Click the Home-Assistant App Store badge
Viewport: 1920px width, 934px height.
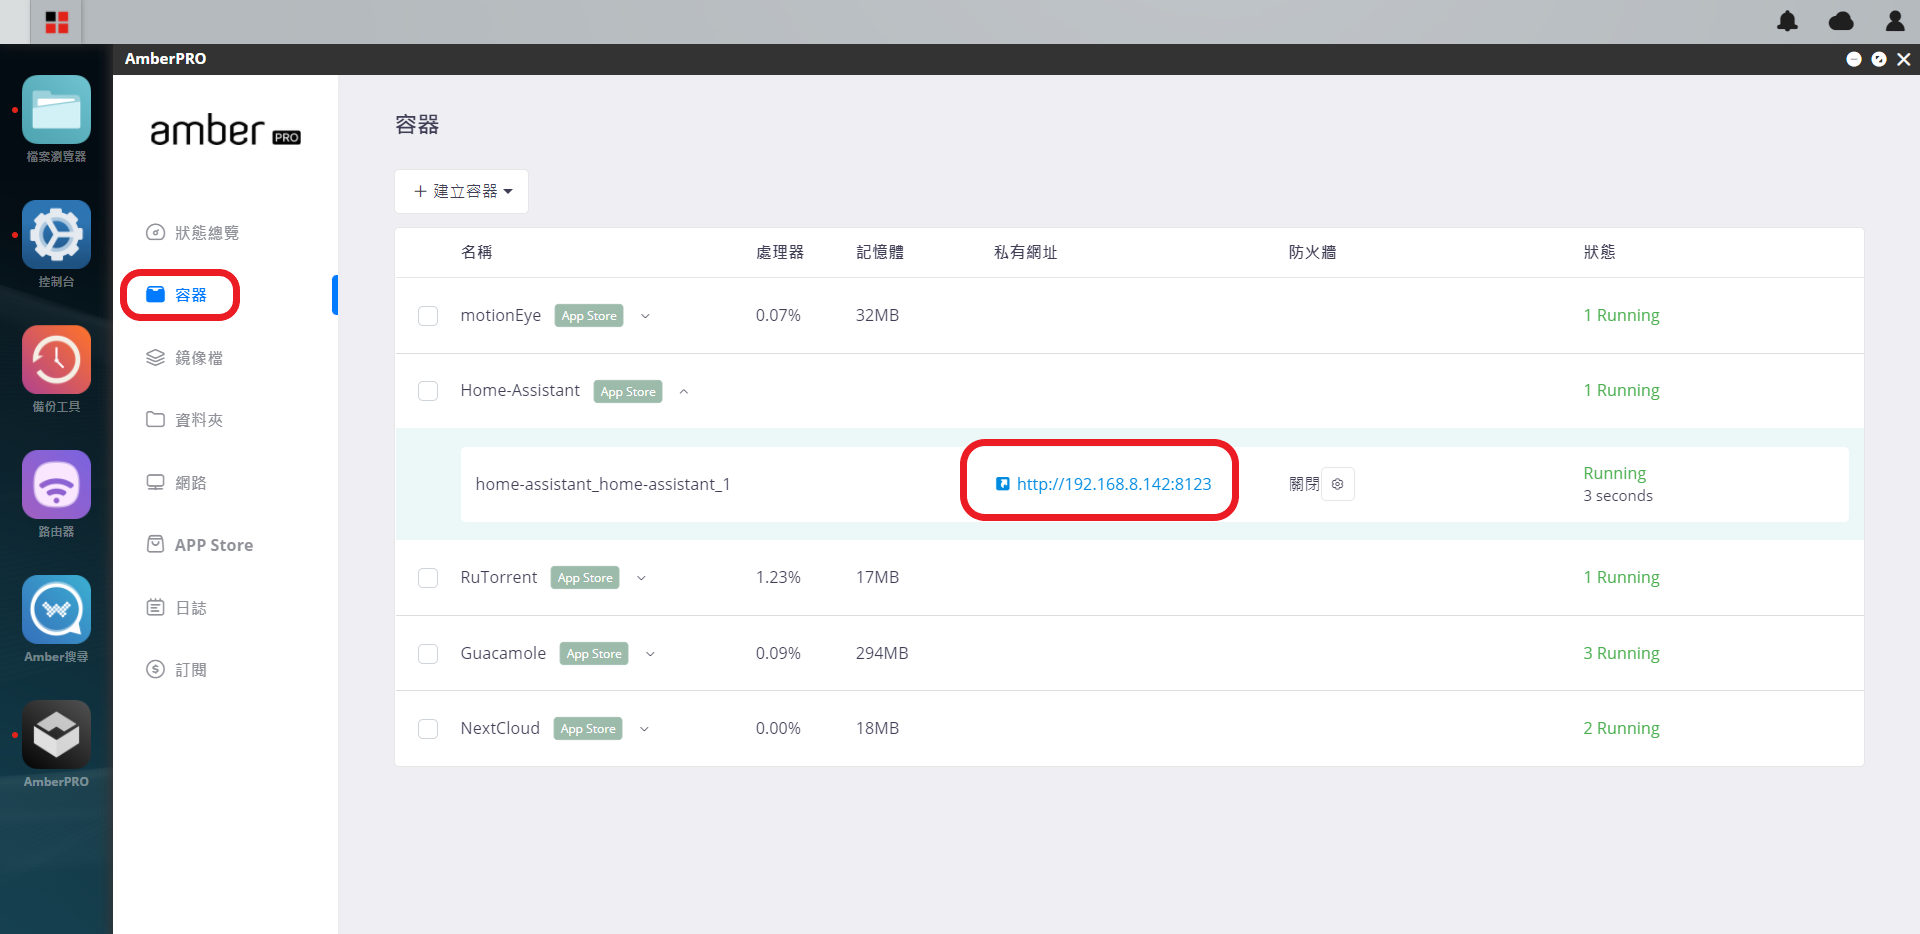pos(628,392)
